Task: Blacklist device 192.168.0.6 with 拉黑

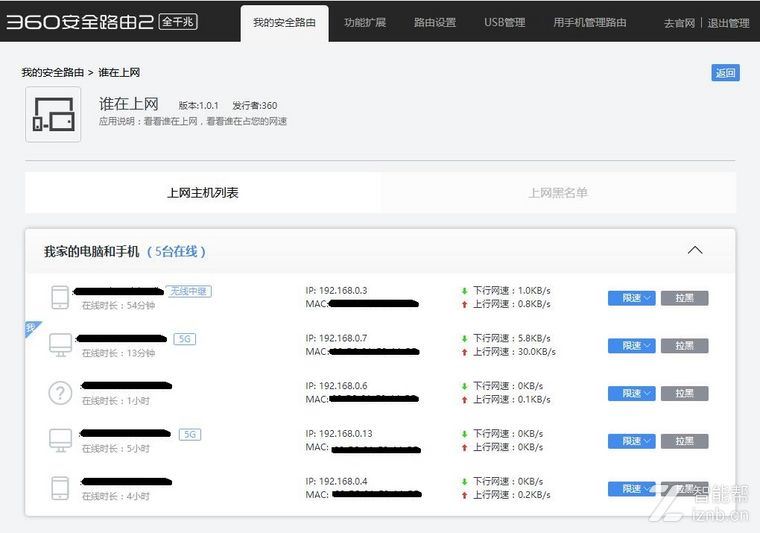Action: coord(684,393)
